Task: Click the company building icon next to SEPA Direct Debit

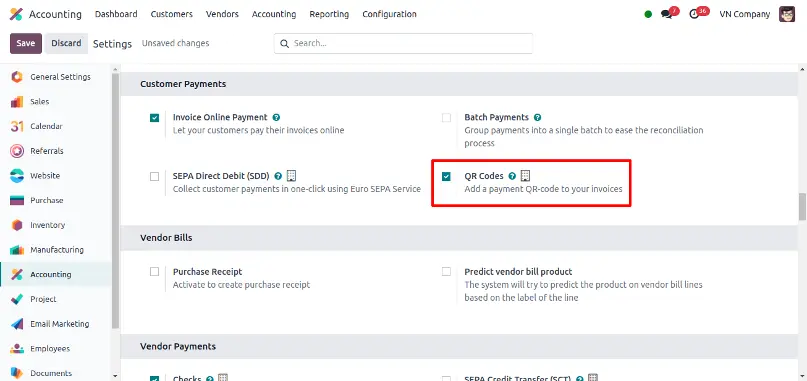Action: click(x=291, y=176)
